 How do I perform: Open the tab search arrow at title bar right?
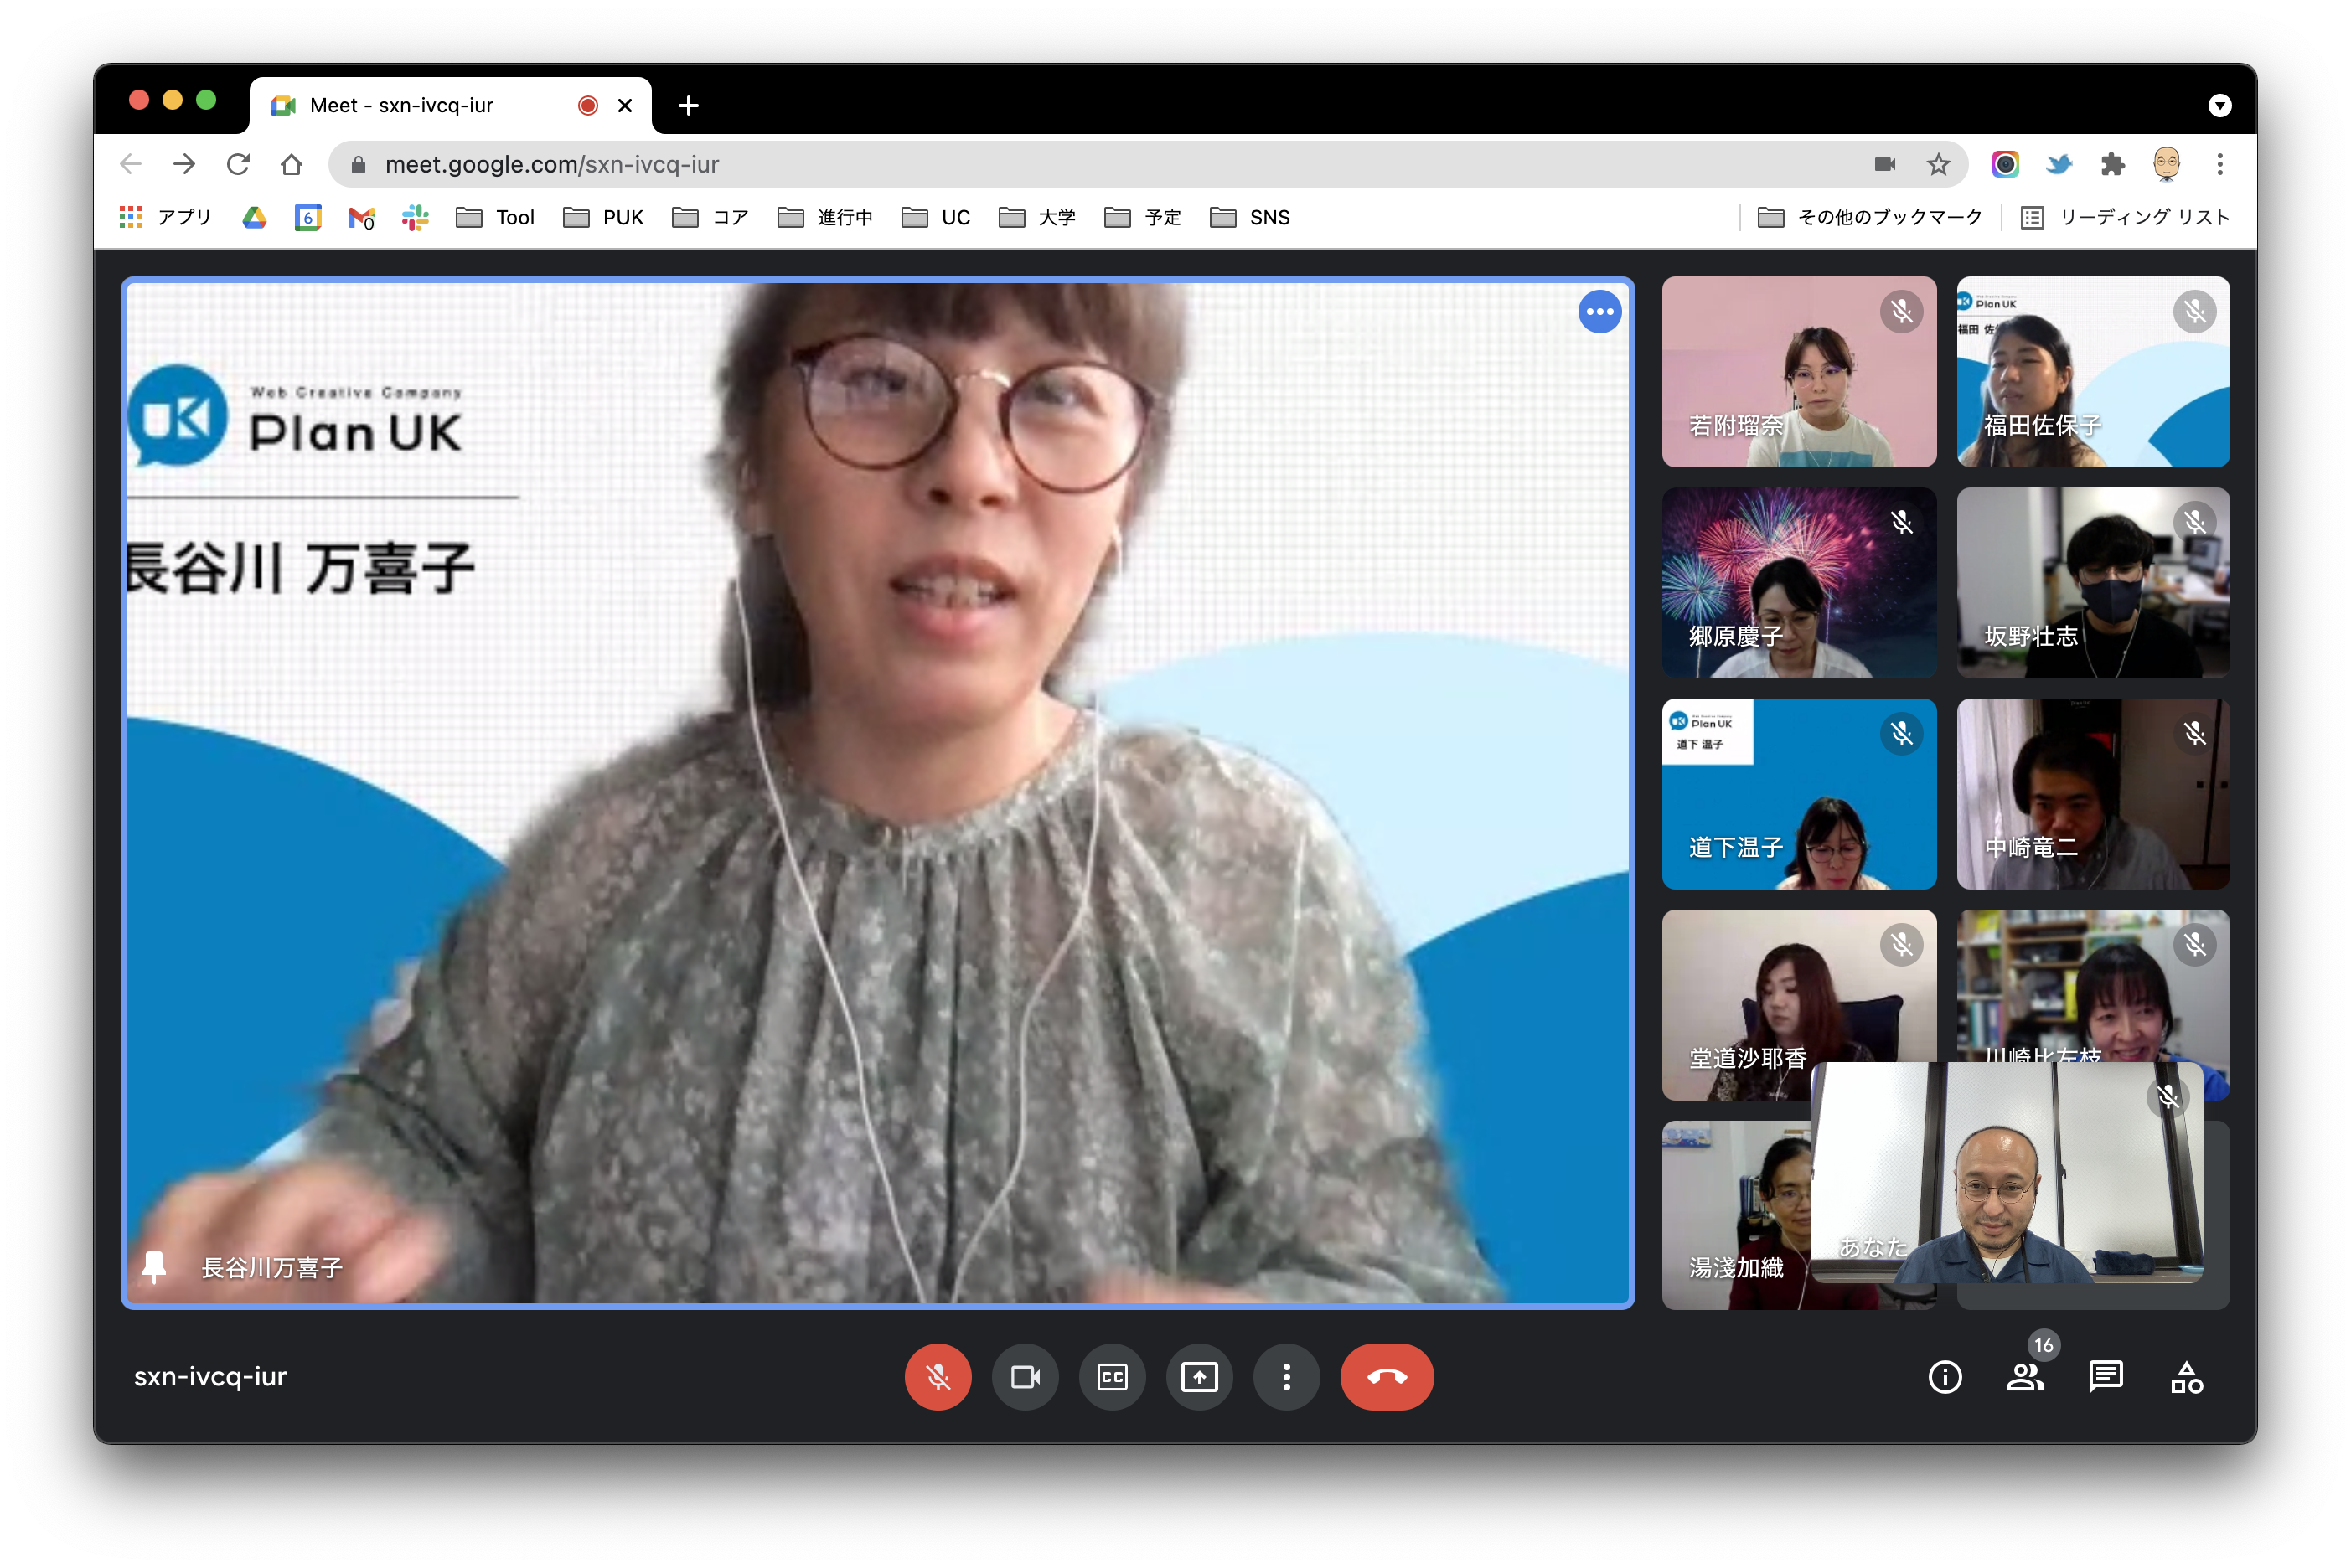click(2219, 105)
